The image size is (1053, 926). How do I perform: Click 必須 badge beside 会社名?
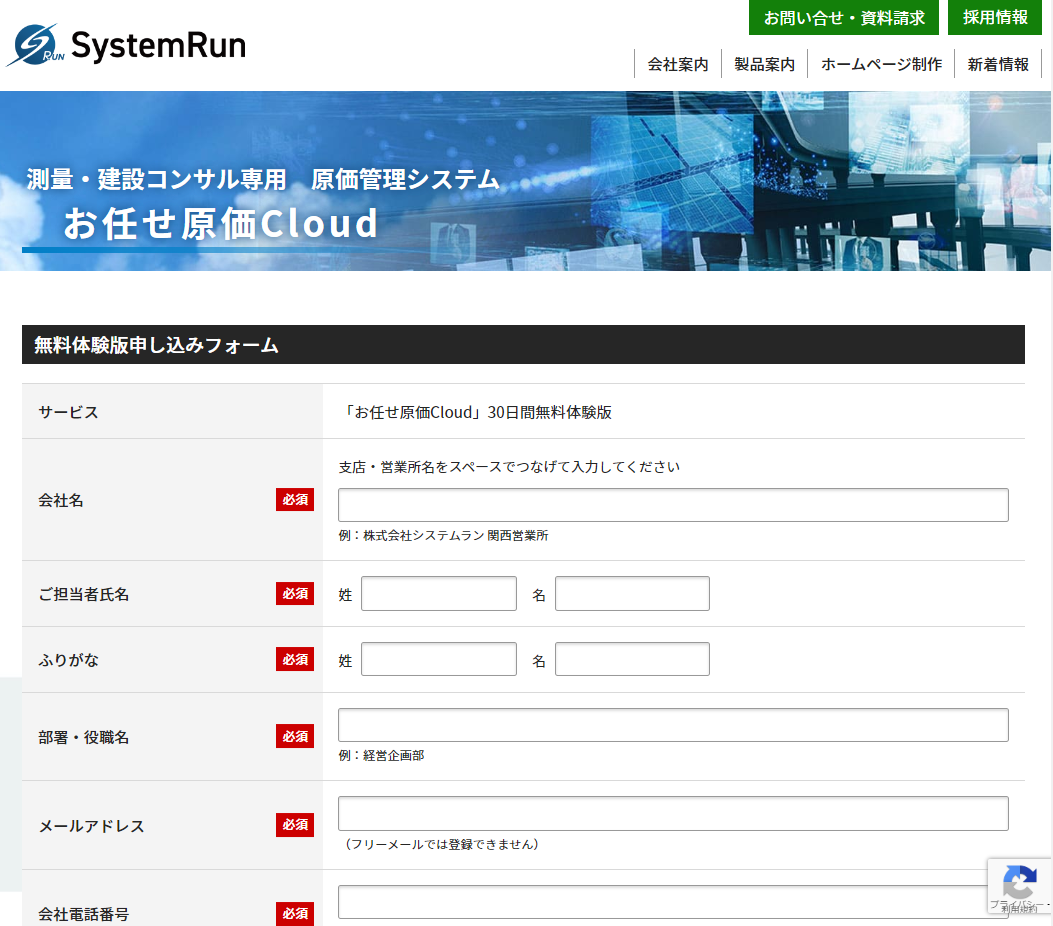pyautogui.click(x=295, y=500)
